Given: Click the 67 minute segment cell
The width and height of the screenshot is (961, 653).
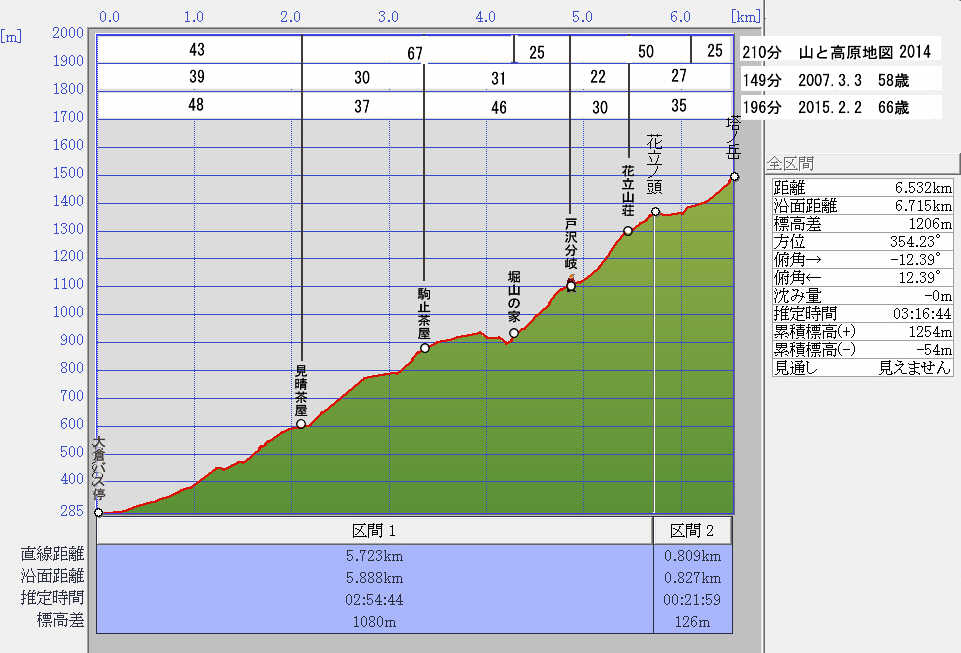Looking at the screenshot, I should [x=415, y=53].
